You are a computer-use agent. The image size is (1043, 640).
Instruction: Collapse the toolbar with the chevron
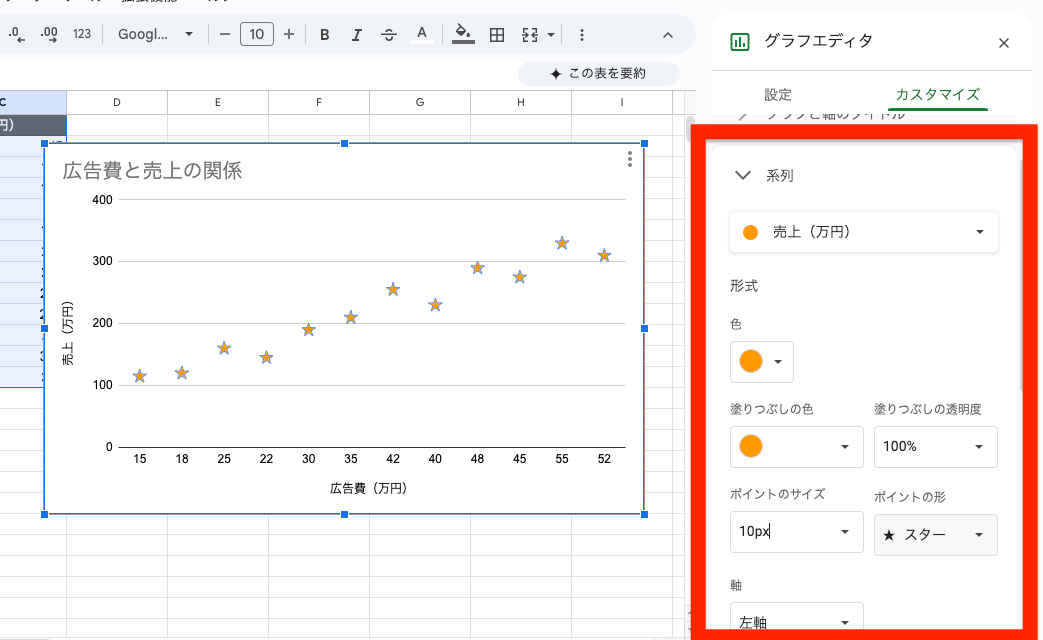click(668, 33)
